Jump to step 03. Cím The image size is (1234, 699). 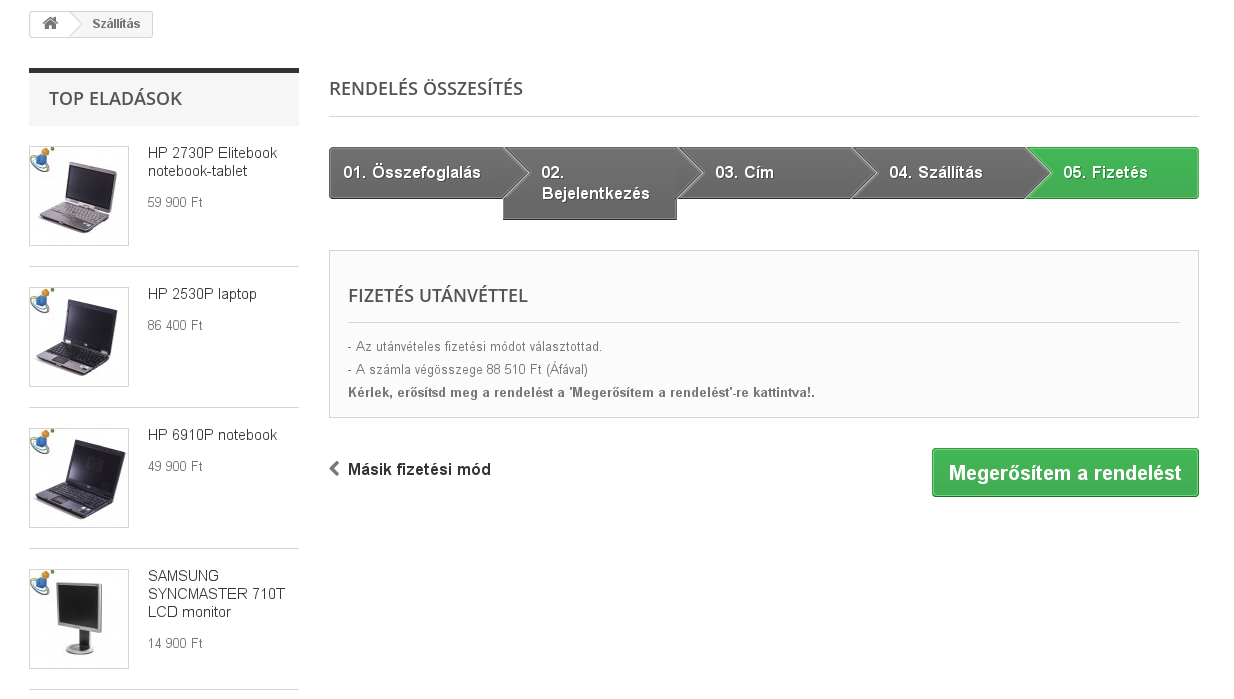[744, 173]
